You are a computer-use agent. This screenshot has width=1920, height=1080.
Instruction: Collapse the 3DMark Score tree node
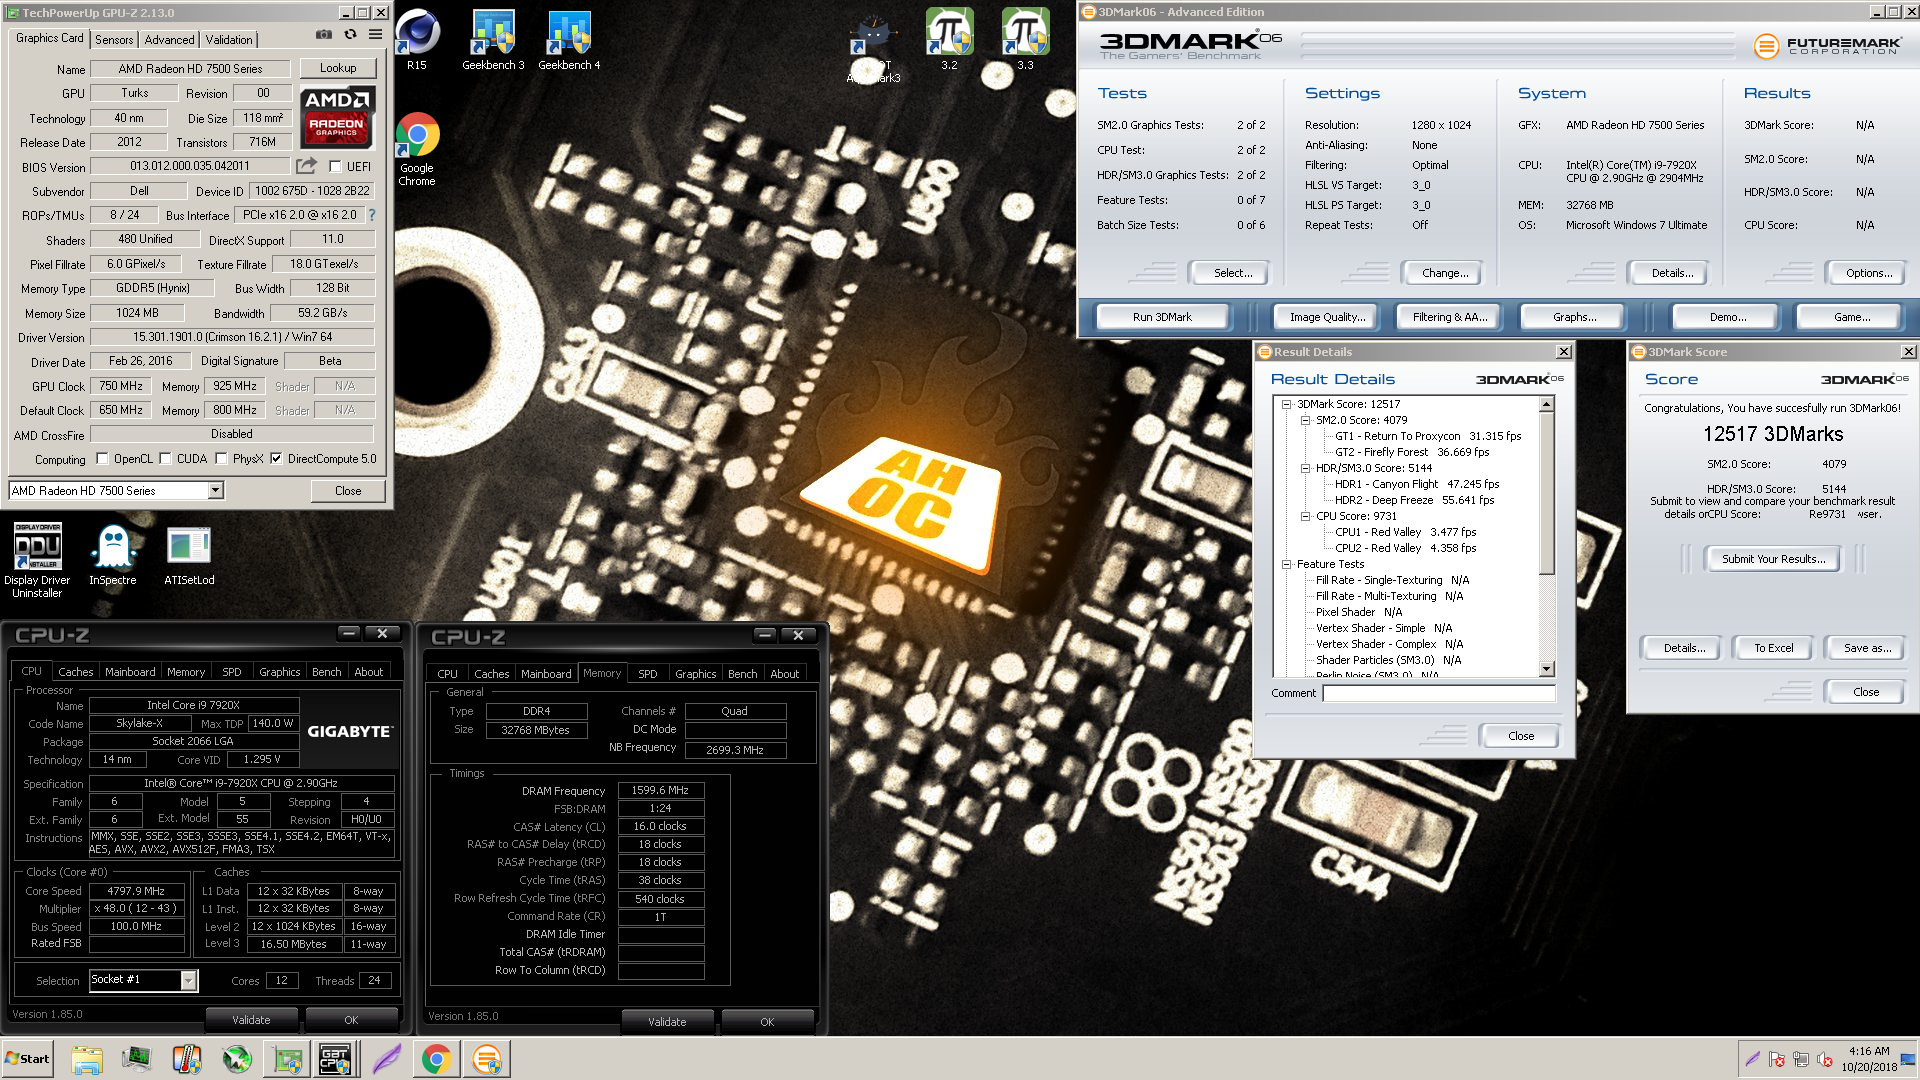[x=1287, y=405]
